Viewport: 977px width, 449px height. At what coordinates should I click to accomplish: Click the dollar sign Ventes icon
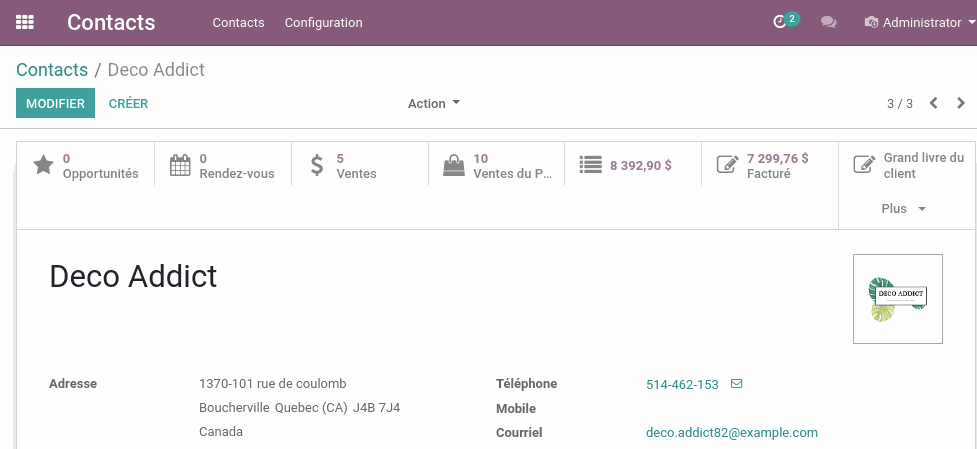317,165
